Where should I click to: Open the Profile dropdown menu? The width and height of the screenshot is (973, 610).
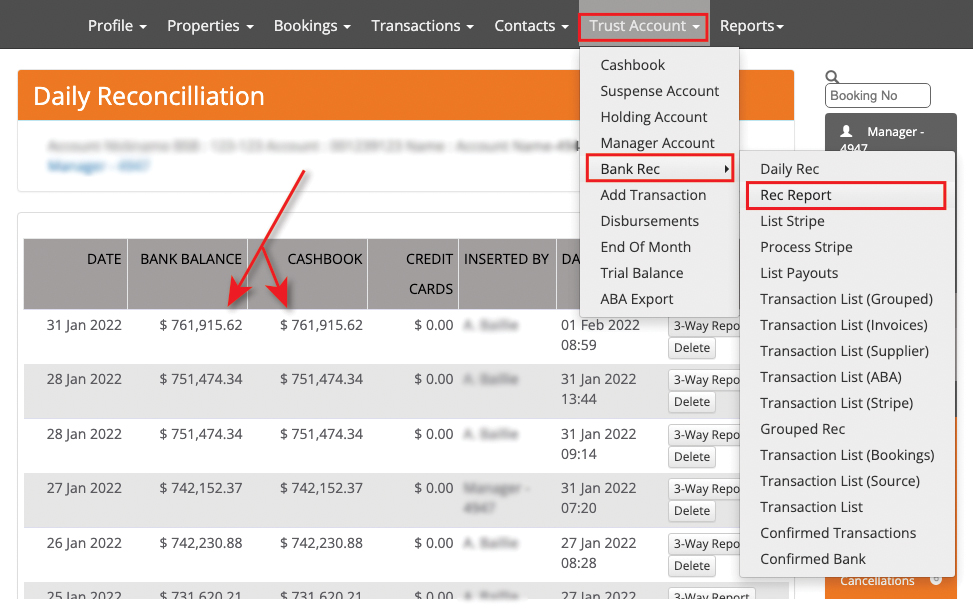pyautogui.click(x=117, y=25)
